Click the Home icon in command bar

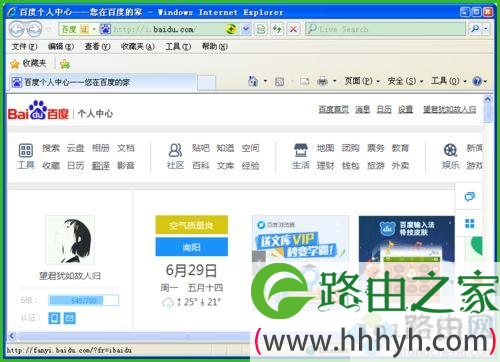253,81
